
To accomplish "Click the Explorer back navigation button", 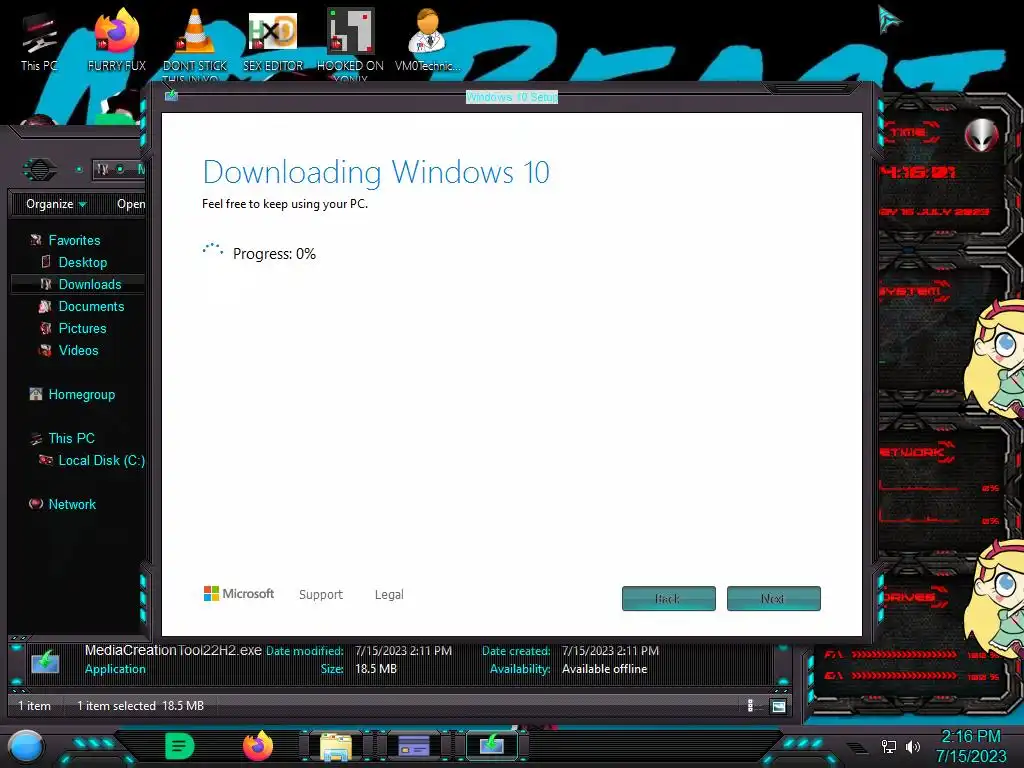I will click(40, 170).
